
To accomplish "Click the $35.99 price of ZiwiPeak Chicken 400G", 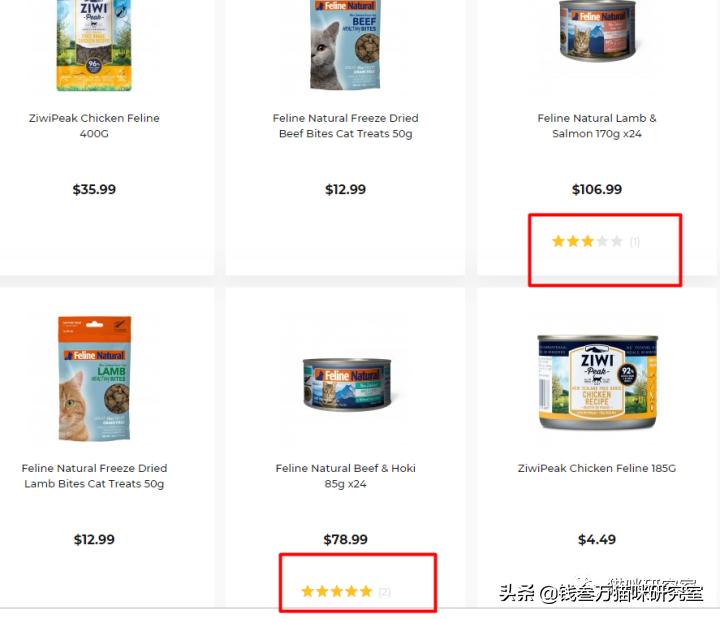I will [x=94, y=189].
